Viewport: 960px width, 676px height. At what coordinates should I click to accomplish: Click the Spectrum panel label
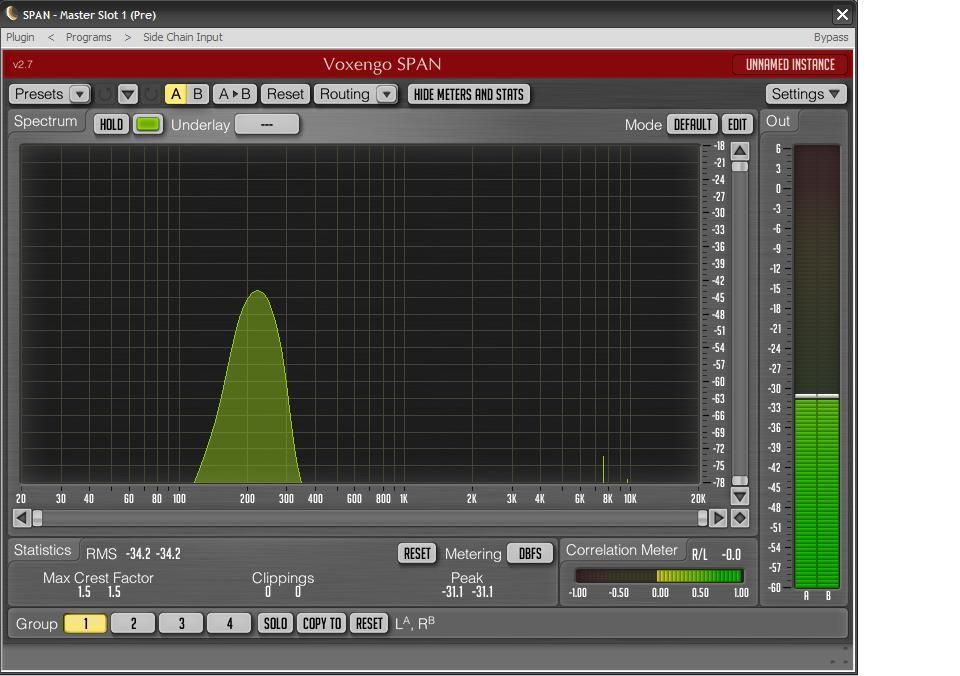[x=45, y=121]
